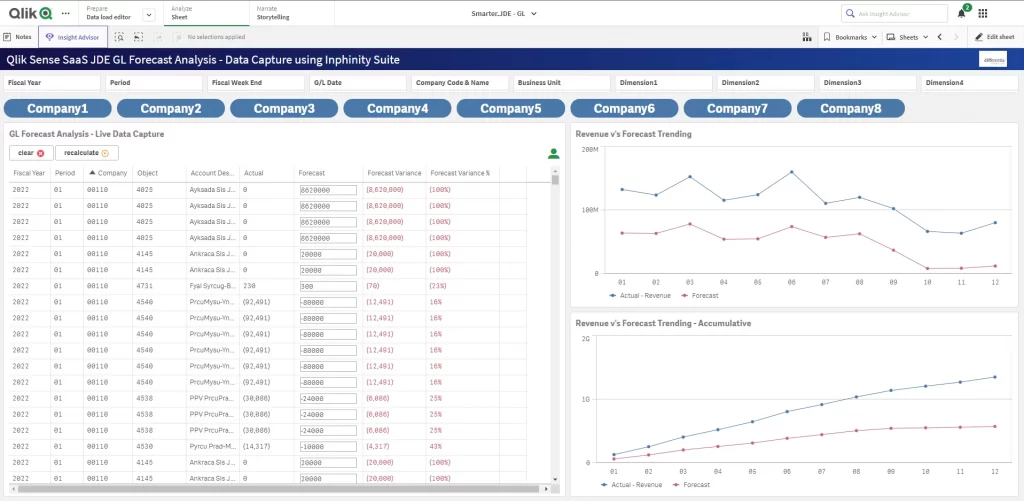This screenshot has height=501, width=1024.
Task: Open Dimension4 filter
Action: click(x=969, y=83)
